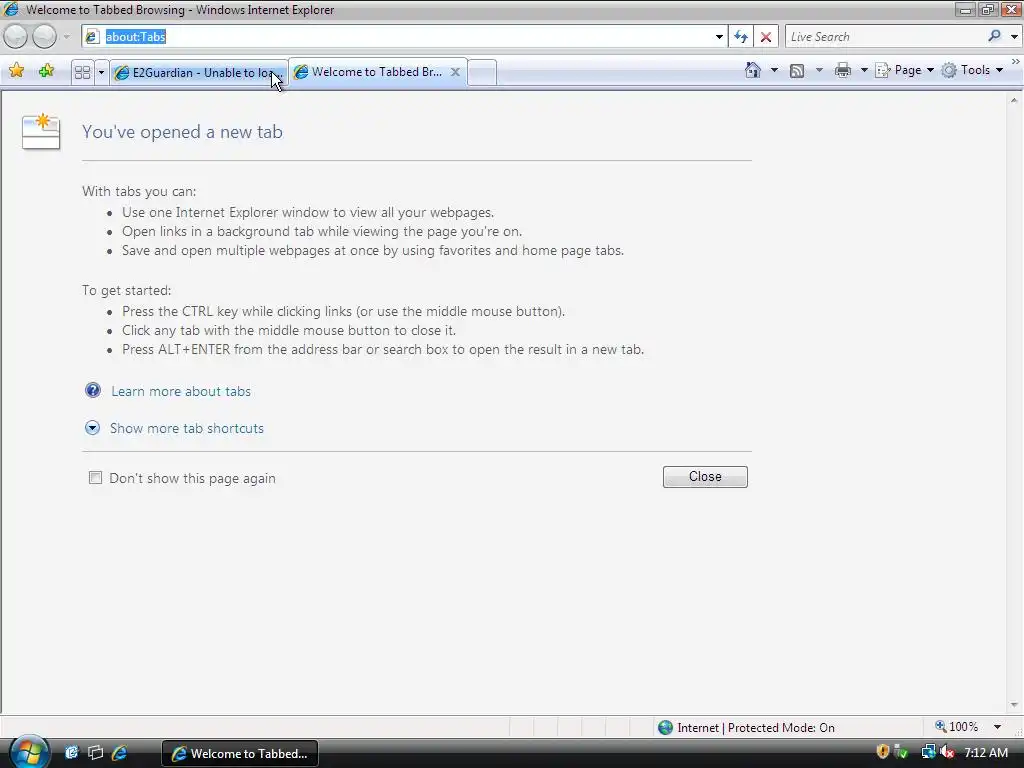Click the Refresh button

tap(741, 37)
